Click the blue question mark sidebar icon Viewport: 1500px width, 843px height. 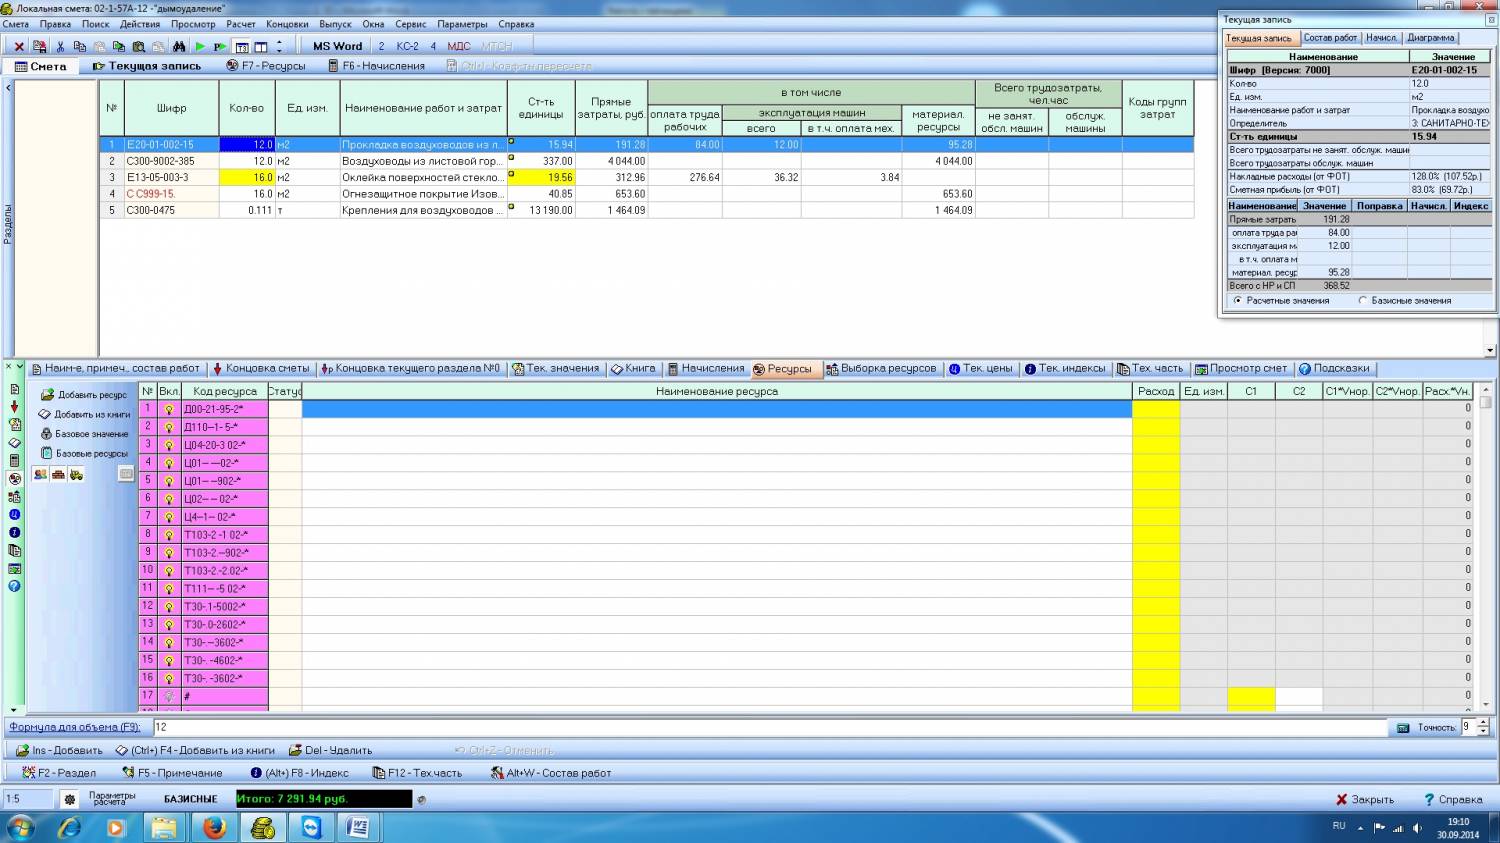click(14, 586)
